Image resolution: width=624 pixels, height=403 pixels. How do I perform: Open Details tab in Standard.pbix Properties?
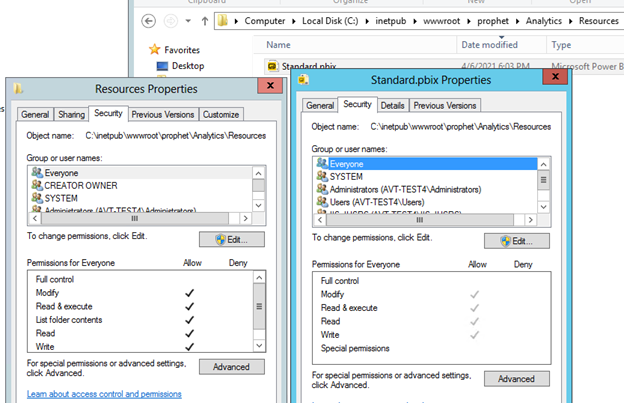[x=392, y=105]
